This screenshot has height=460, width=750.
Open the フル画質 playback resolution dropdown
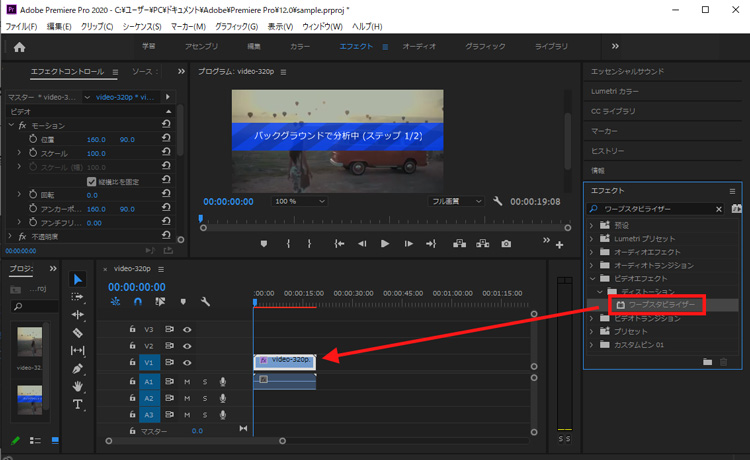tap(456, 201)
